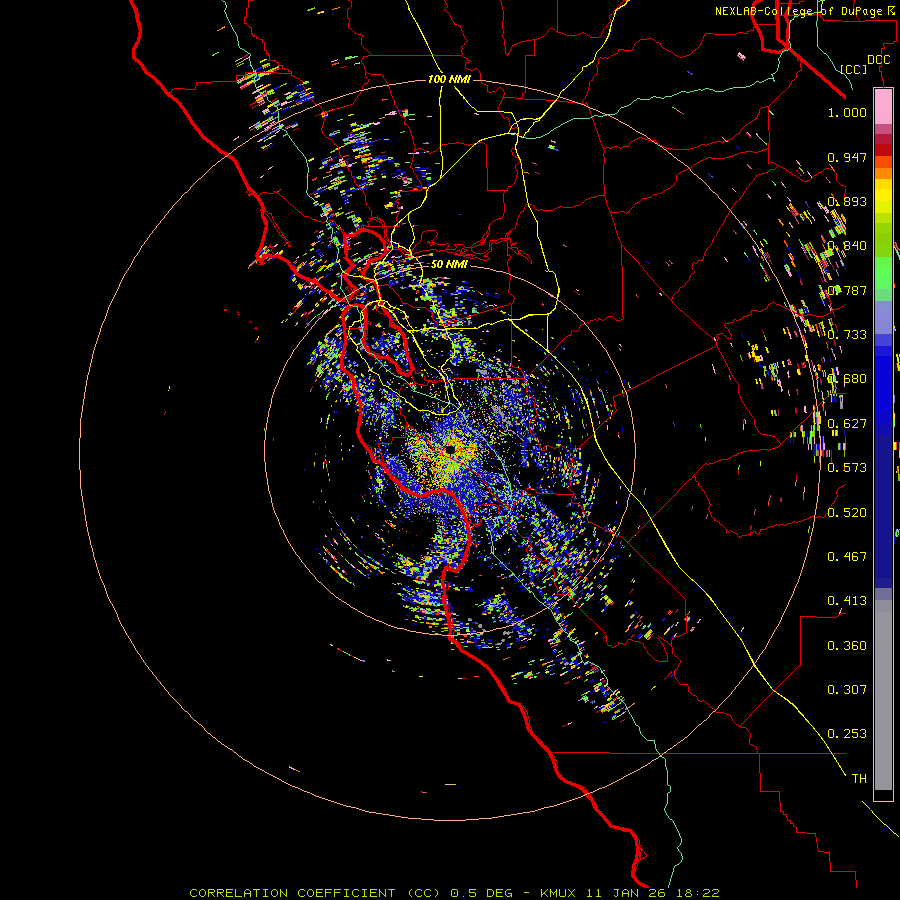Select the 0.467 value on the color scale
Image resolution: width=900 pixels, height=900 pixels.
pos(847,557)
